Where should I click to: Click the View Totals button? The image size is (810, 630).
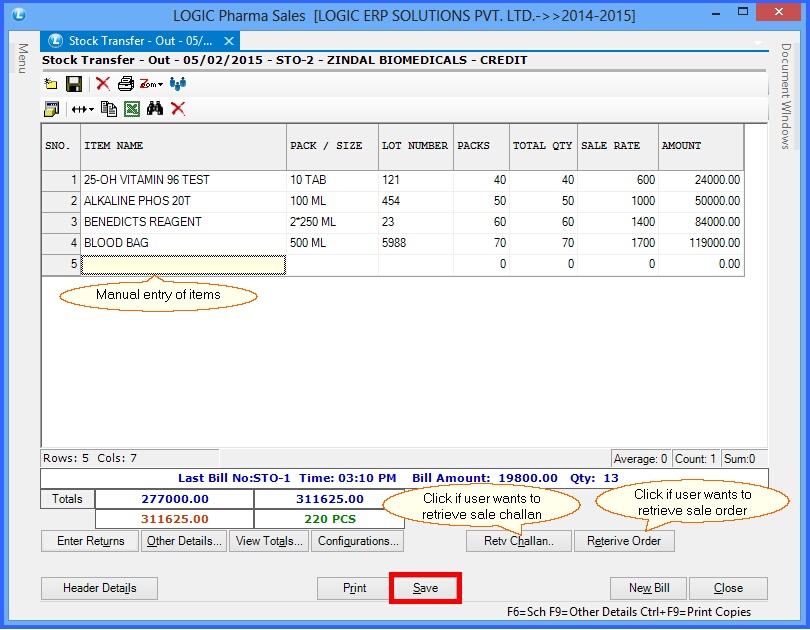point(269,541)
